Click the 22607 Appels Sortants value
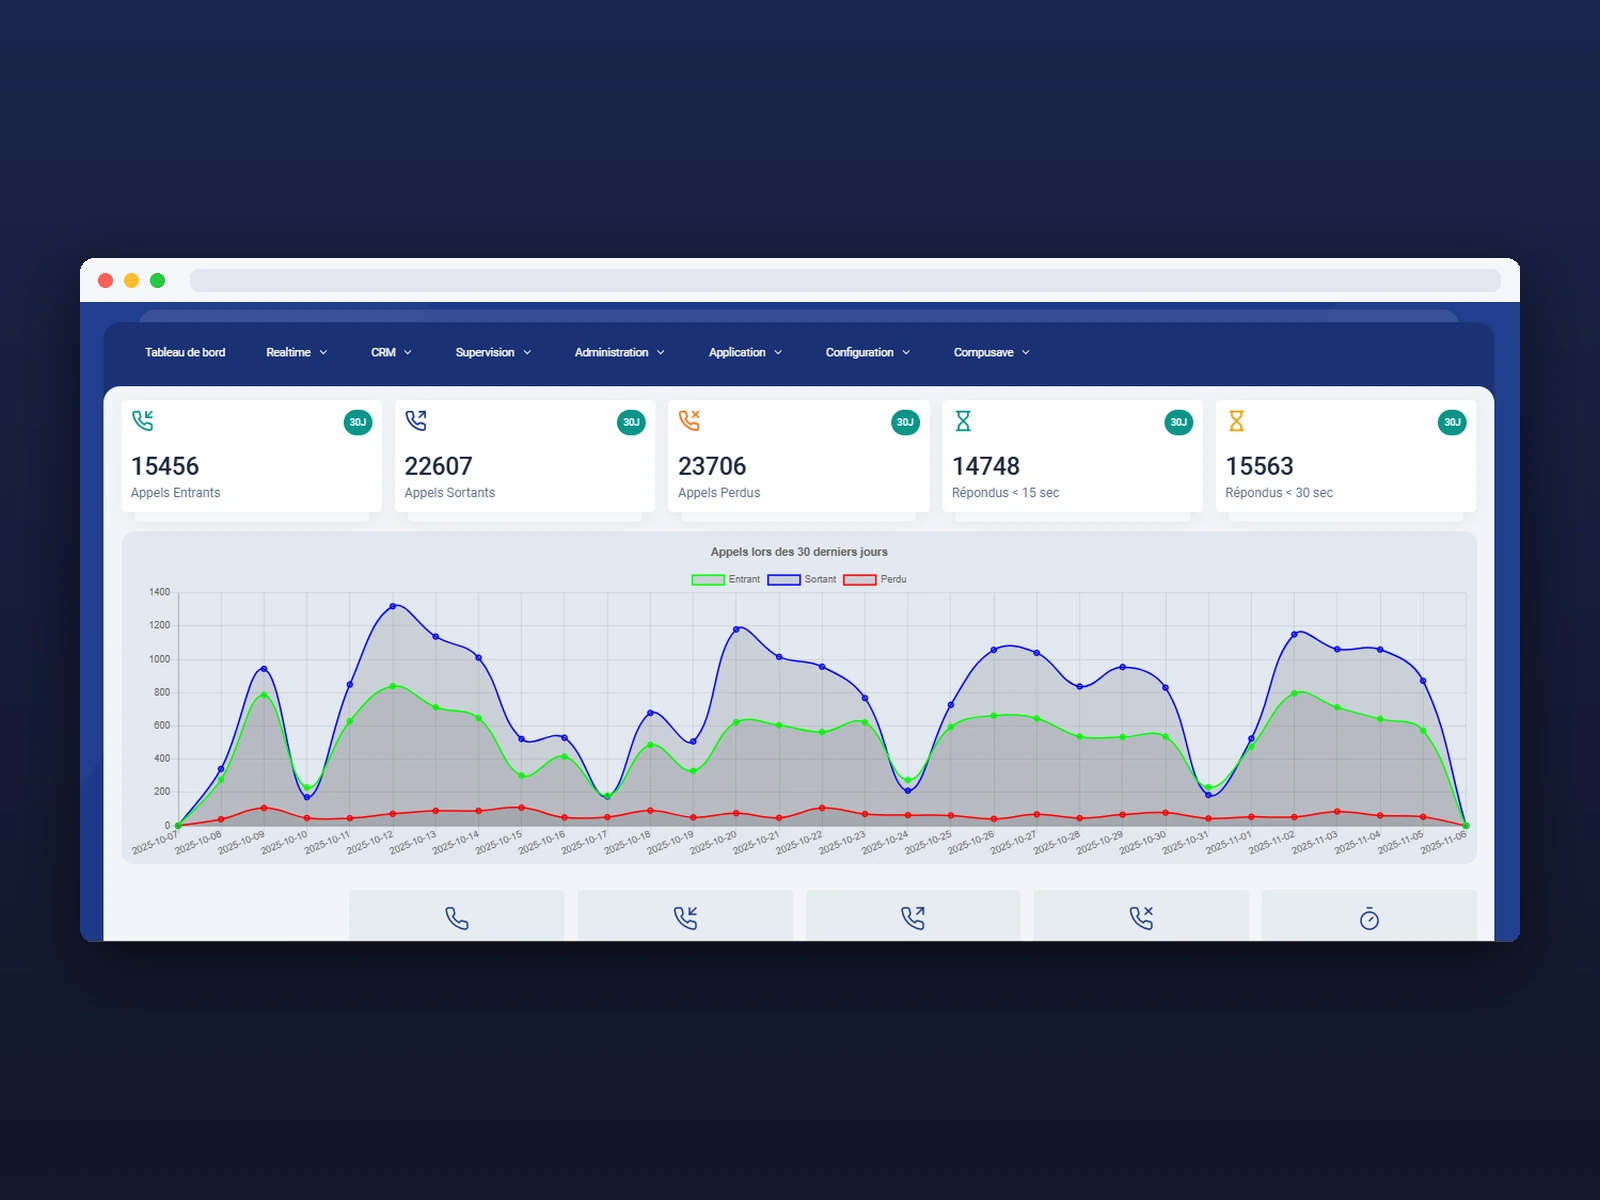The width and height of the screenshot is (1600, 1200). click(x=438, y=466)
